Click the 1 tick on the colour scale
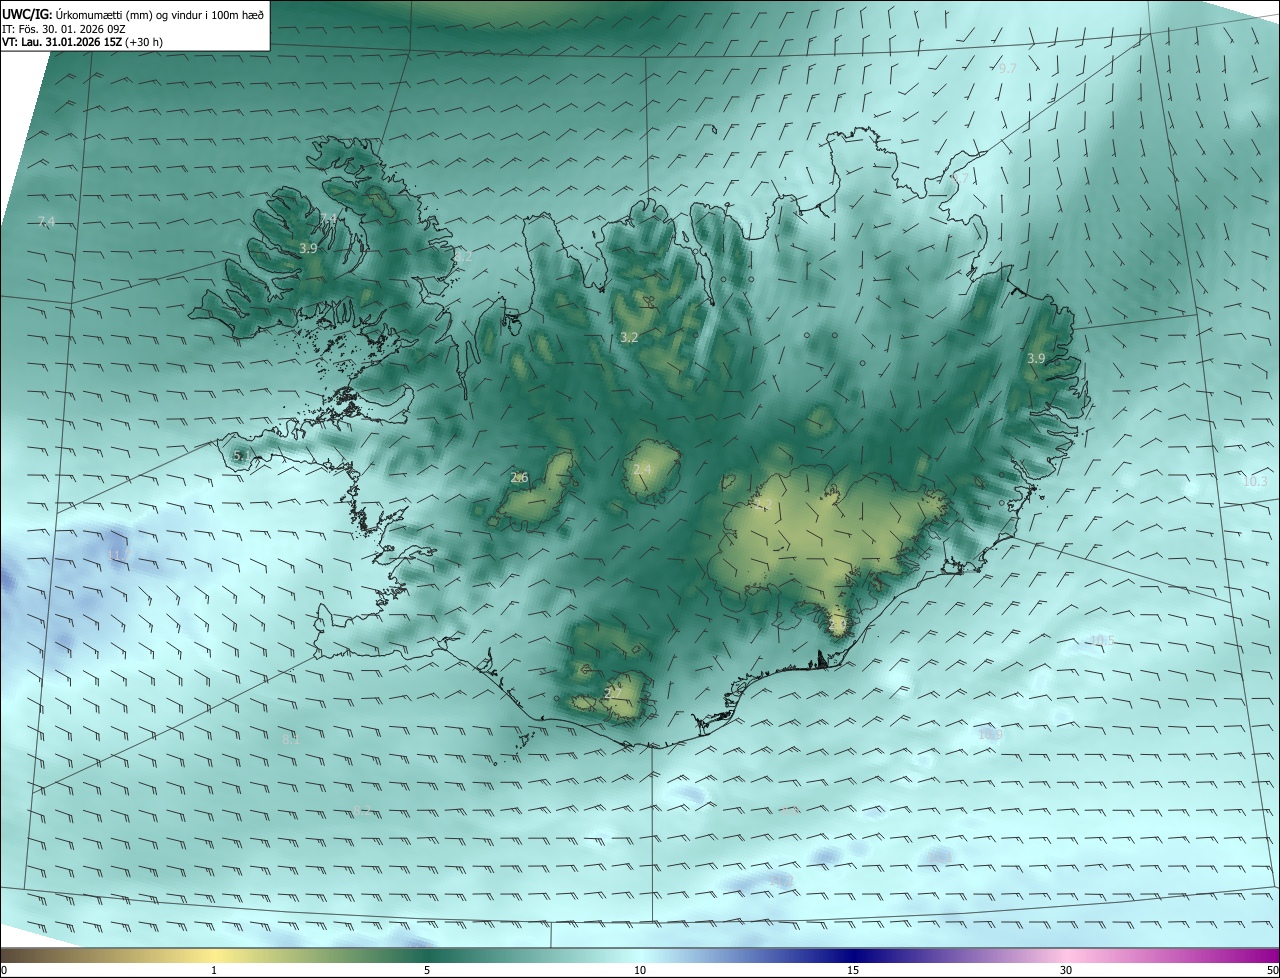Viewport: 1280px width, 978px height. 214,970
